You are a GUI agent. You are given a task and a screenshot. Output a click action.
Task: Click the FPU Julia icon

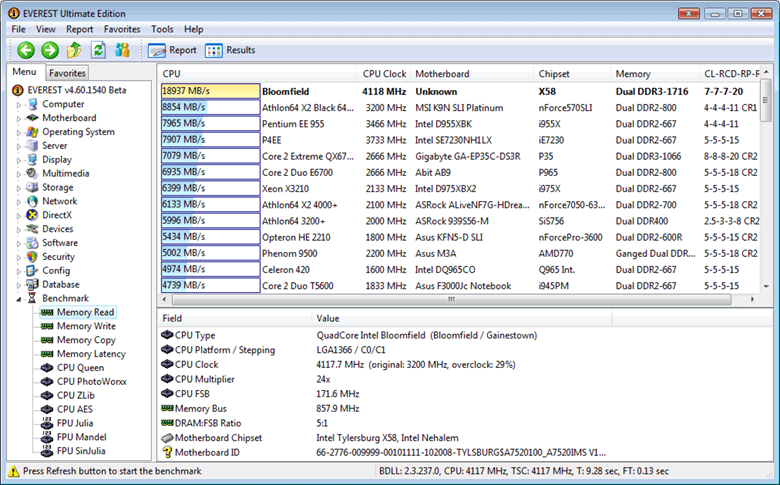point(47,423)
